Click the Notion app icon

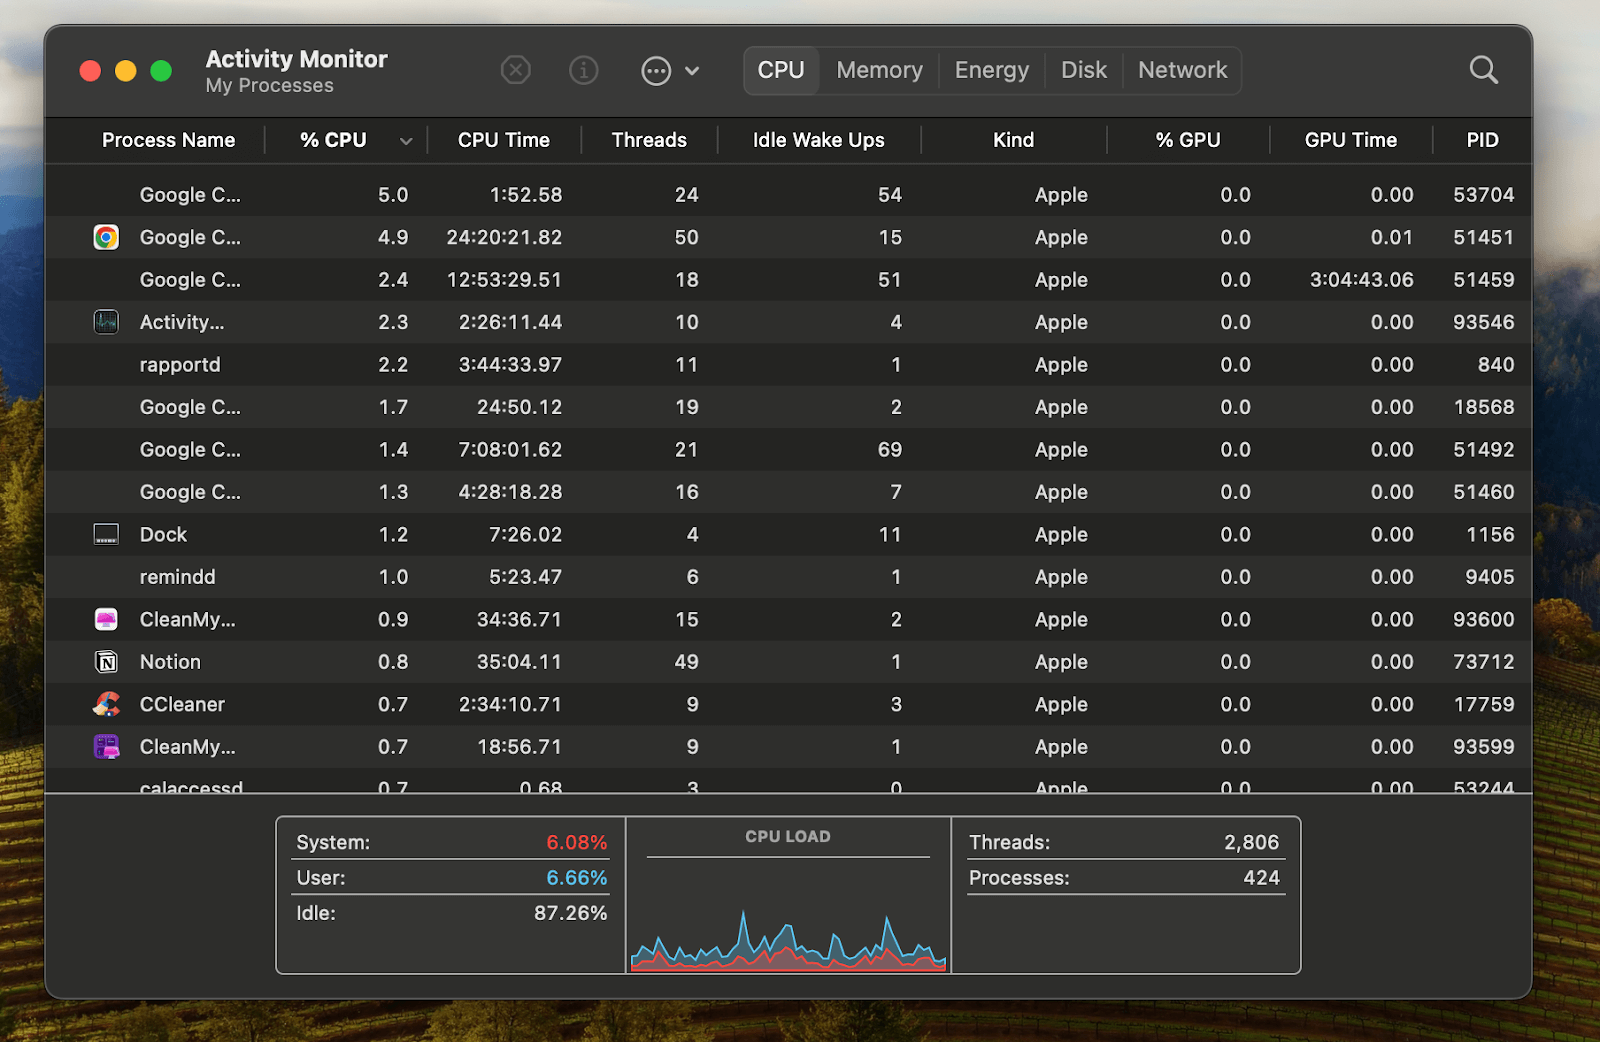pyautogui.click(x=106, y=662)
